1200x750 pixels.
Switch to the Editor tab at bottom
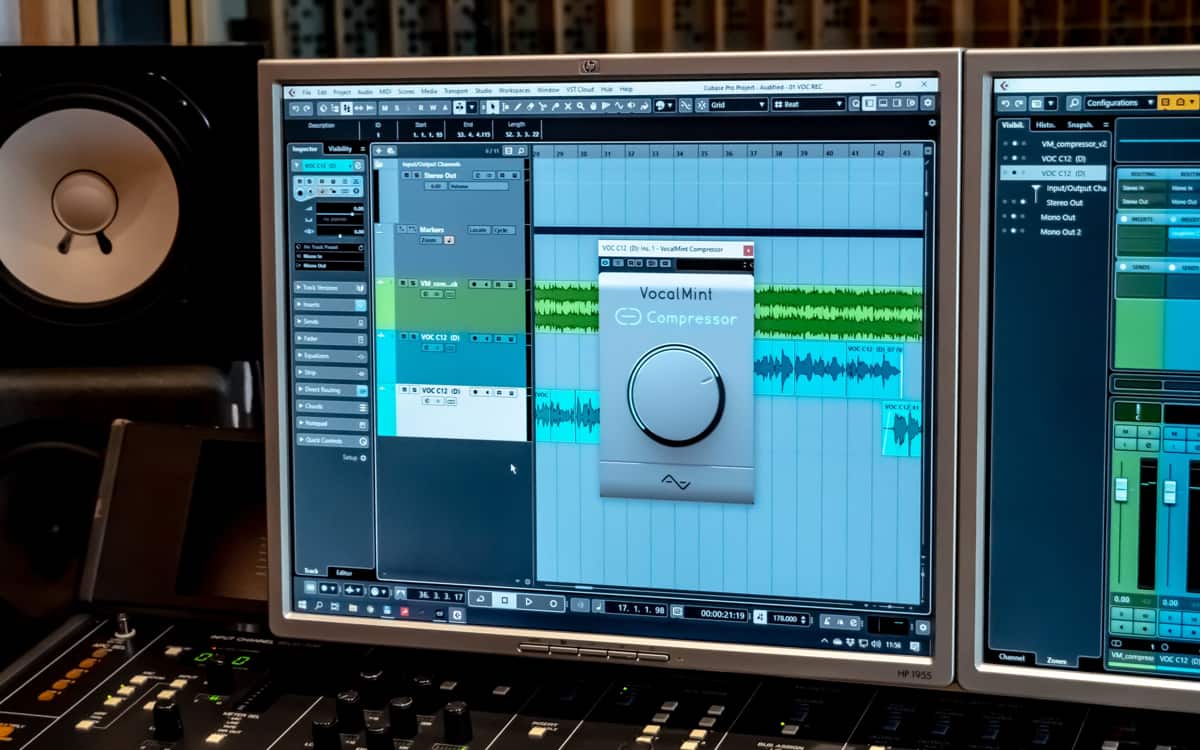tap(342, 571)
